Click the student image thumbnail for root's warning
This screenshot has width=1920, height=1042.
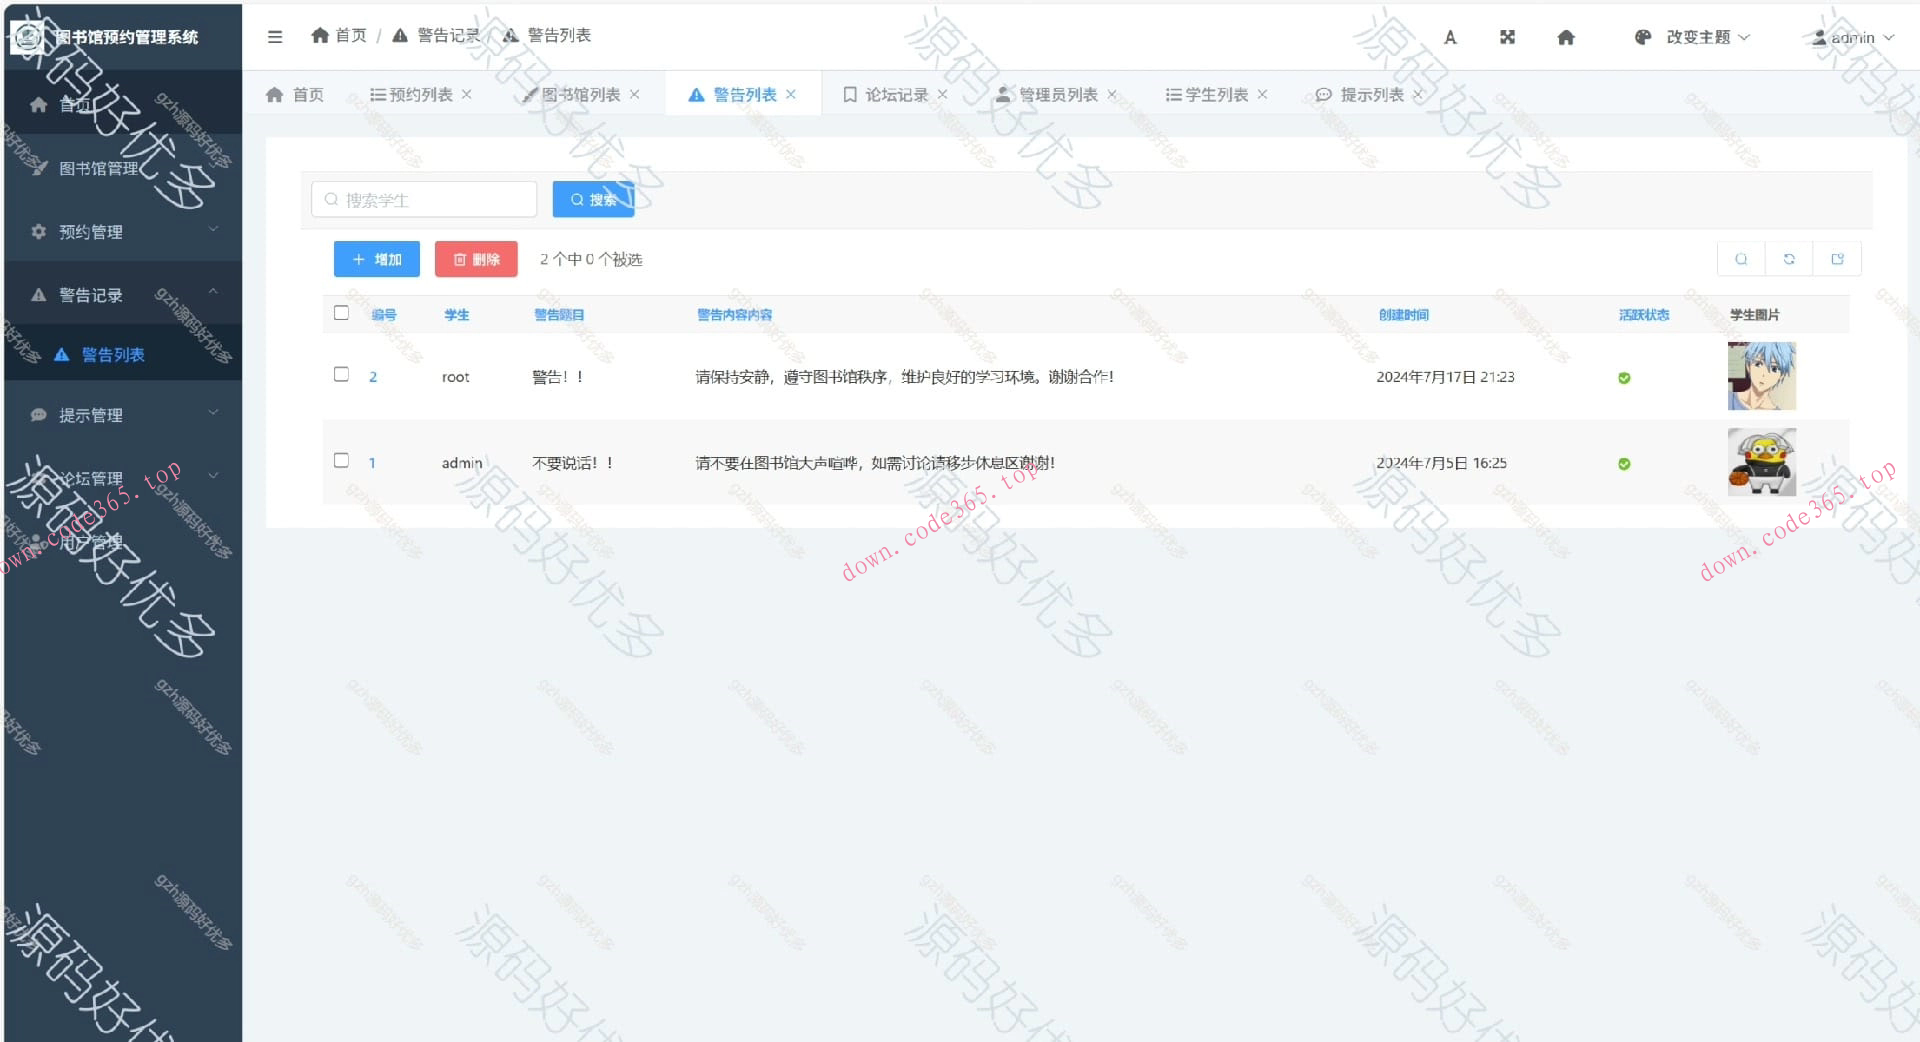[1761, 375]
